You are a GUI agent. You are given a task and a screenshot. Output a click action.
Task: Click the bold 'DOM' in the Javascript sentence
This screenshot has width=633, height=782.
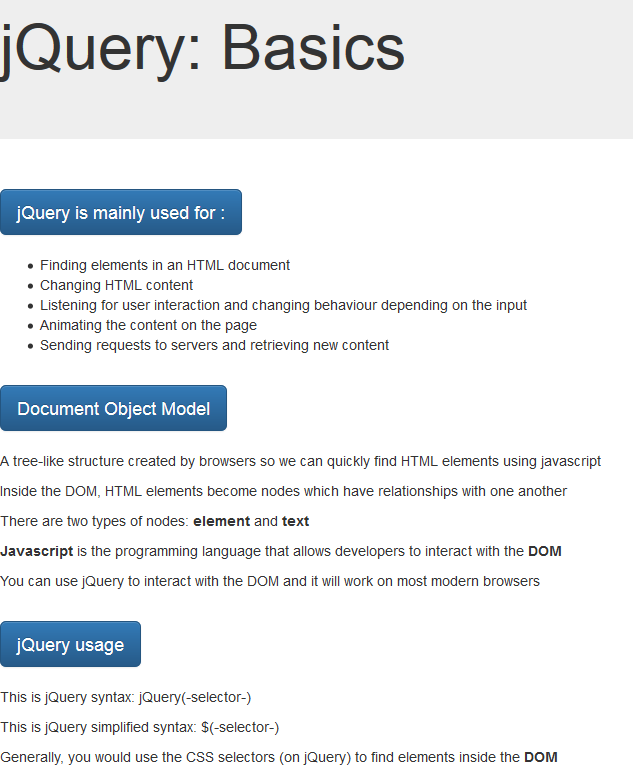pos(545,551)
